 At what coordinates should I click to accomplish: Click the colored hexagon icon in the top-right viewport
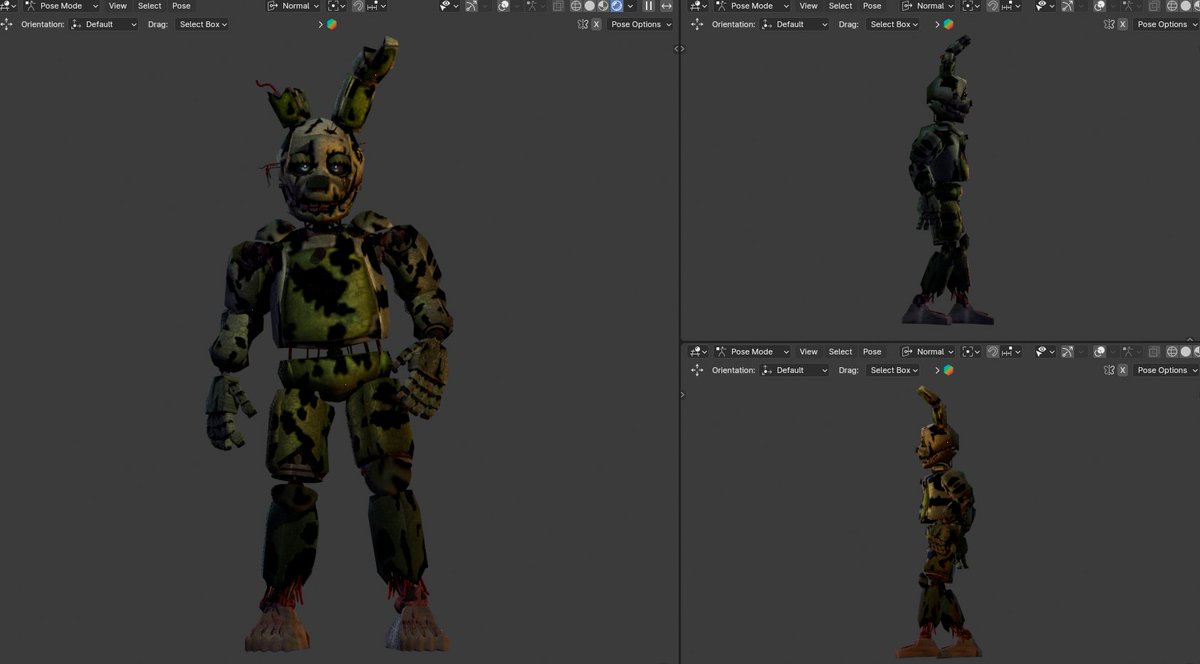point(949,24)
